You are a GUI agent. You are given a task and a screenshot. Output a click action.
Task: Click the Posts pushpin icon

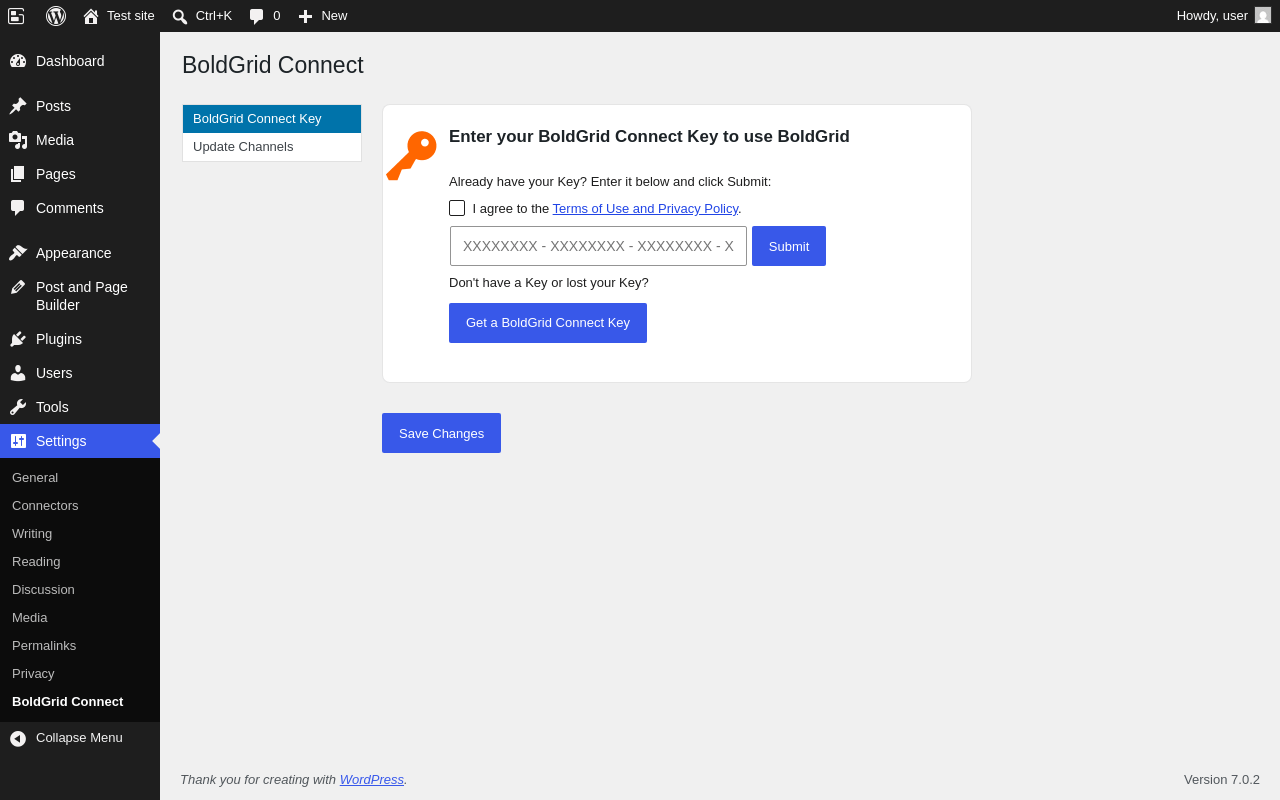tap(18, 106)
